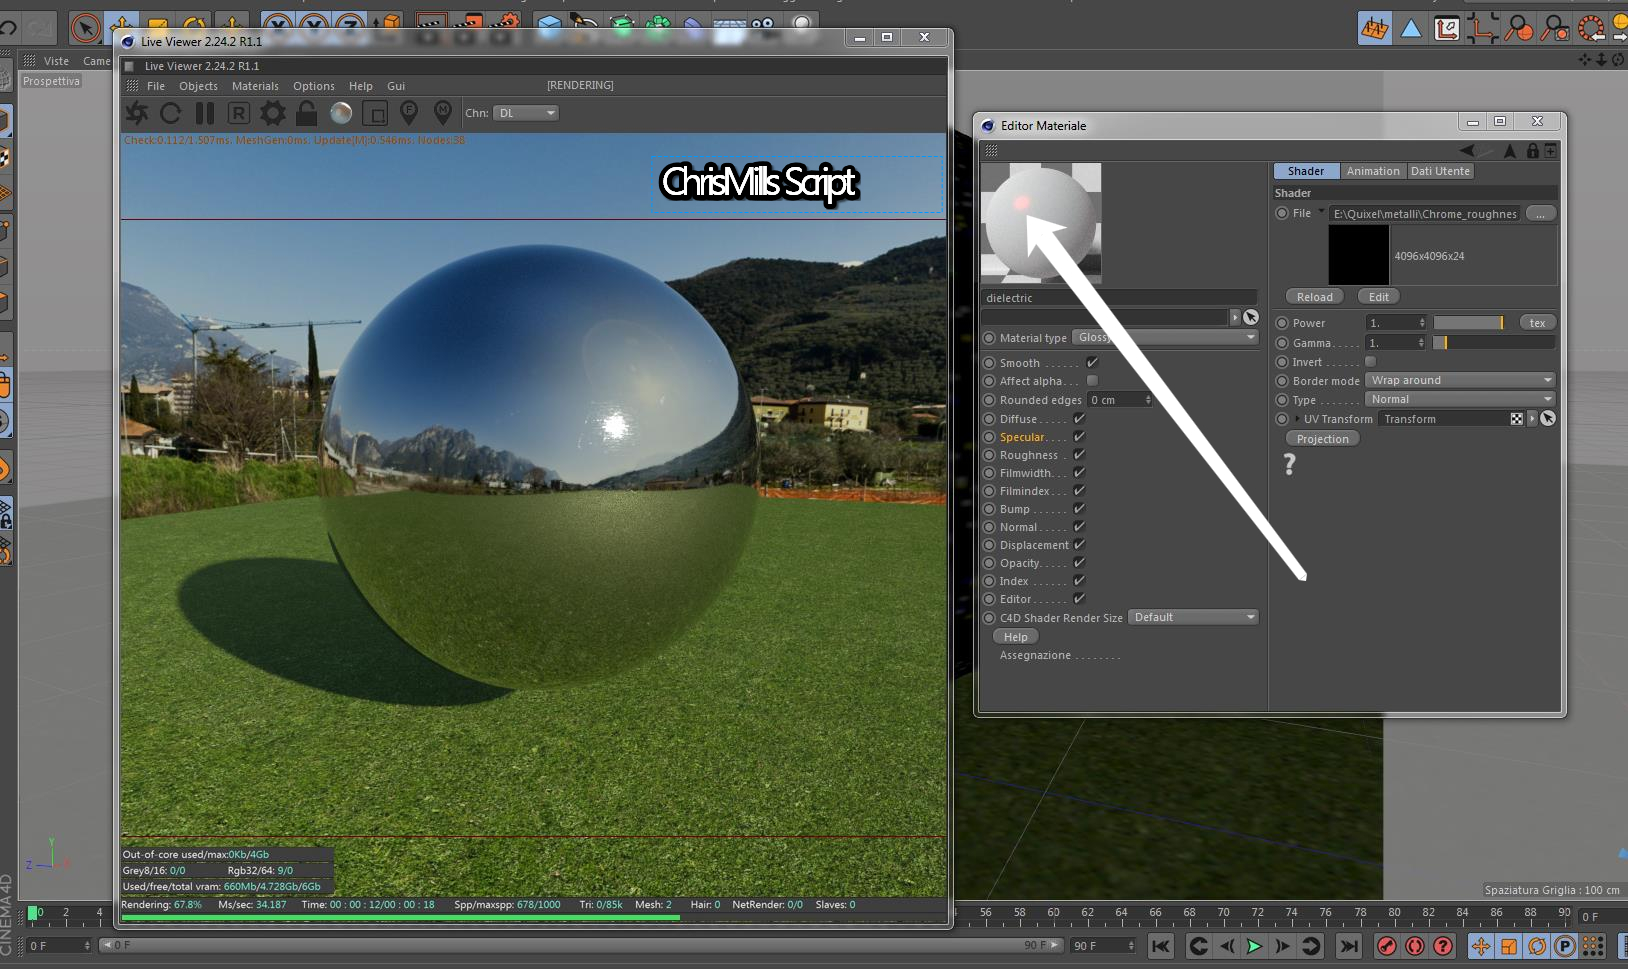Pause the Live Viewer rendering
Viewport: 1628px width, 969px height.
tap(205, 113)
